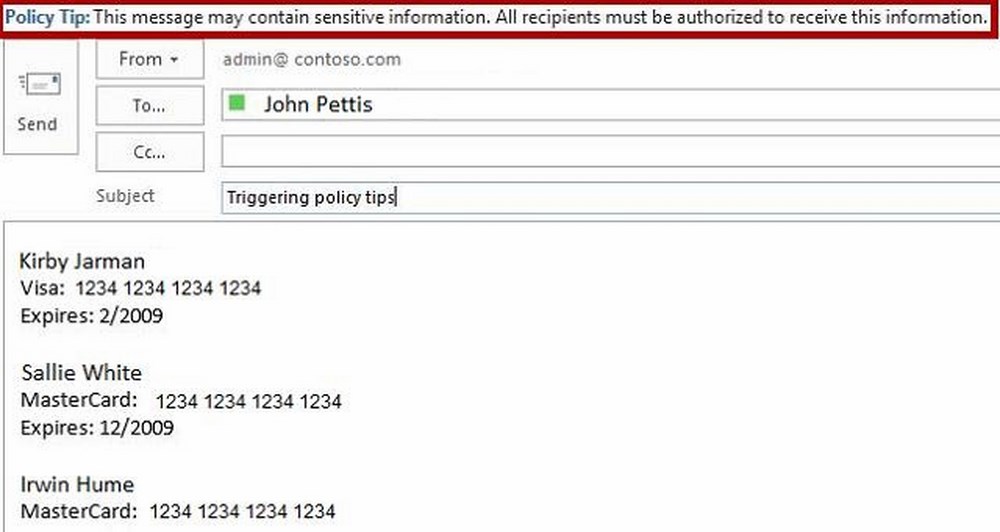Select John Pettis recipient name
This screenshot has width=1000, height=532.
pyautogui.click(x=318, y=104)
